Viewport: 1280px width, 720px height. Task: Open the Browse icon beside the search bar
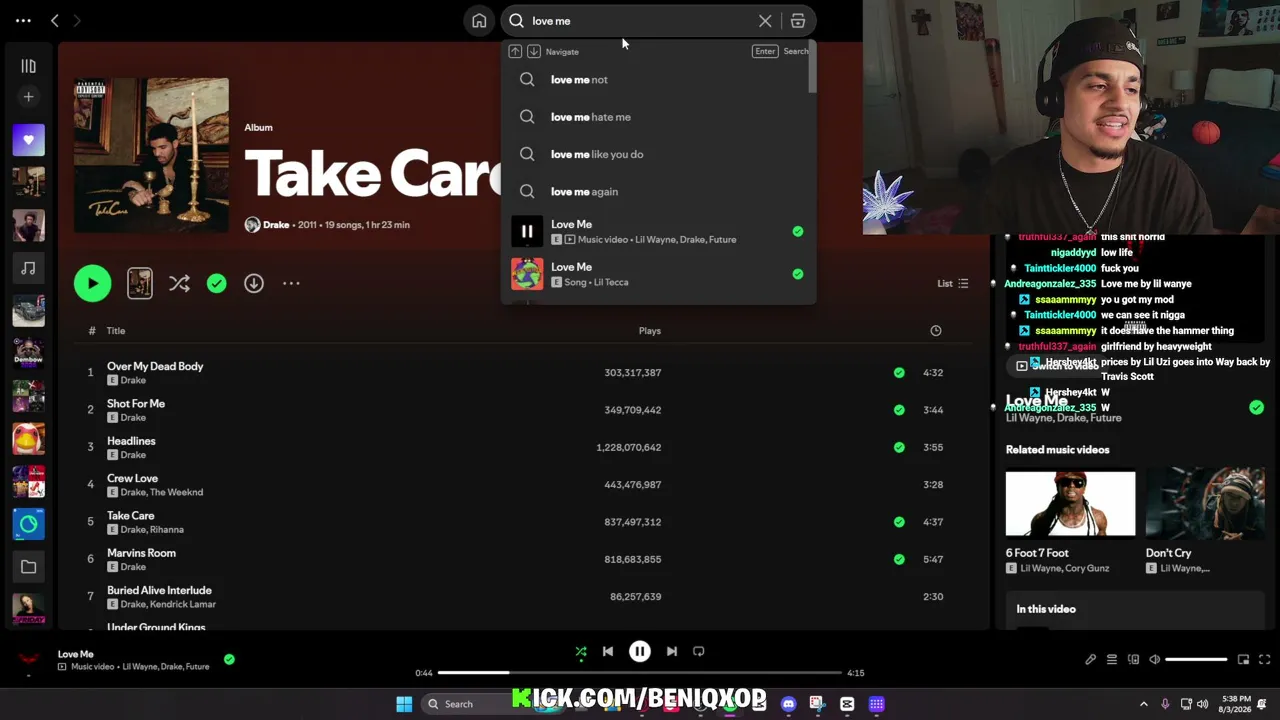(x=798, y=21)
